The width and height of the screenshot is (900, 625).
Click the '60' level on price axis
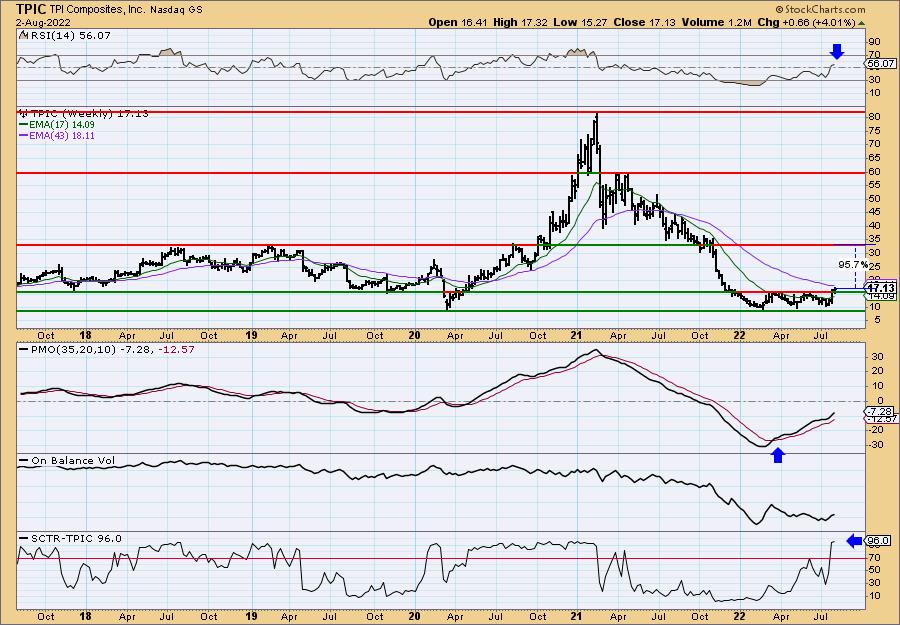pos(875,172)
